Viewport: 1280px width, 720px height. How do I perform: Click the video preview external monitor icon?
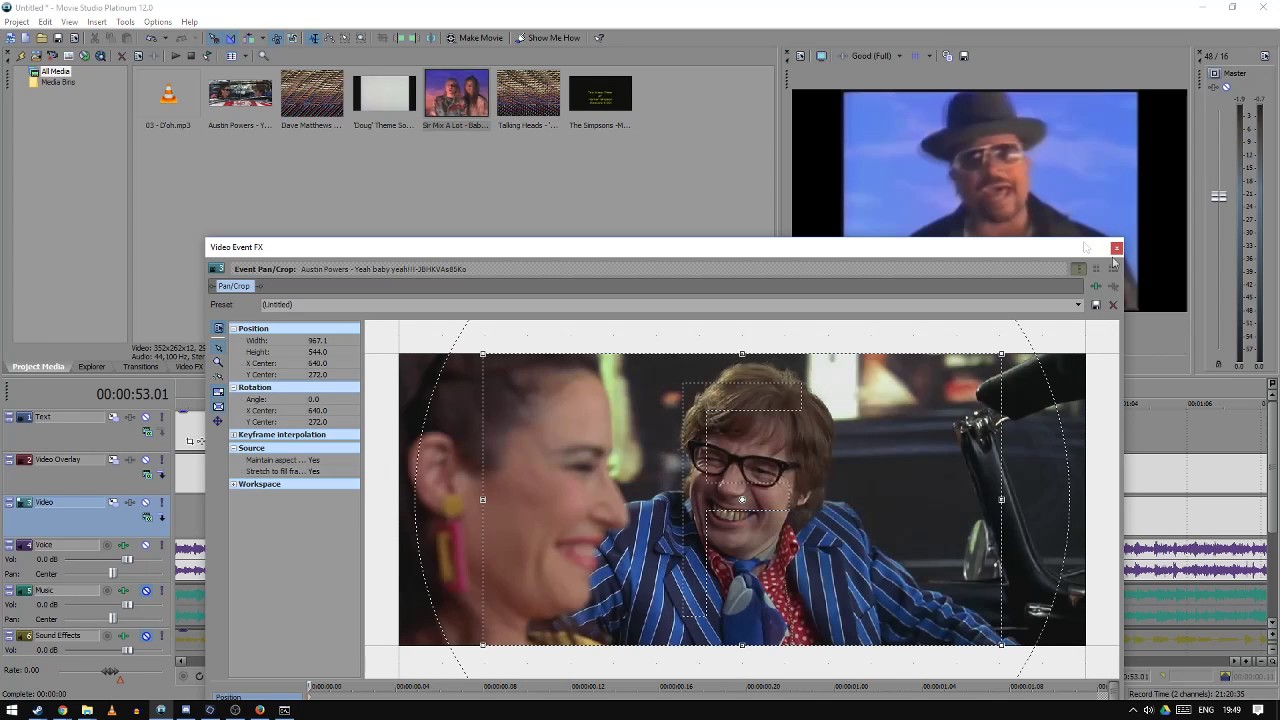[x=821, y=56]
